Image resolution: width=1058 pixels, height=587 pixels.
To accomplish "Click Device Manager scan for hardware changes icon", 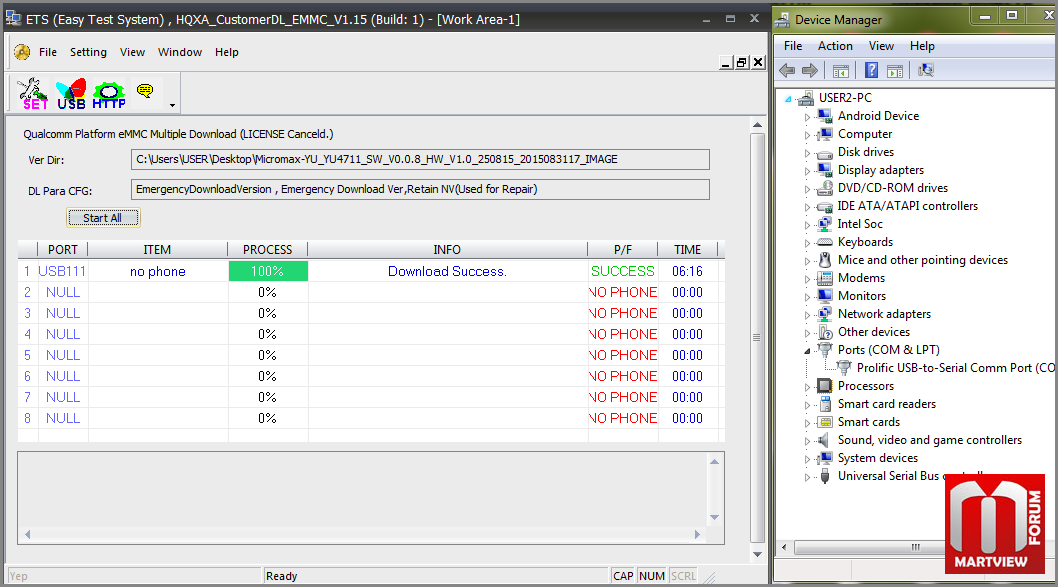I will point(926,70).
